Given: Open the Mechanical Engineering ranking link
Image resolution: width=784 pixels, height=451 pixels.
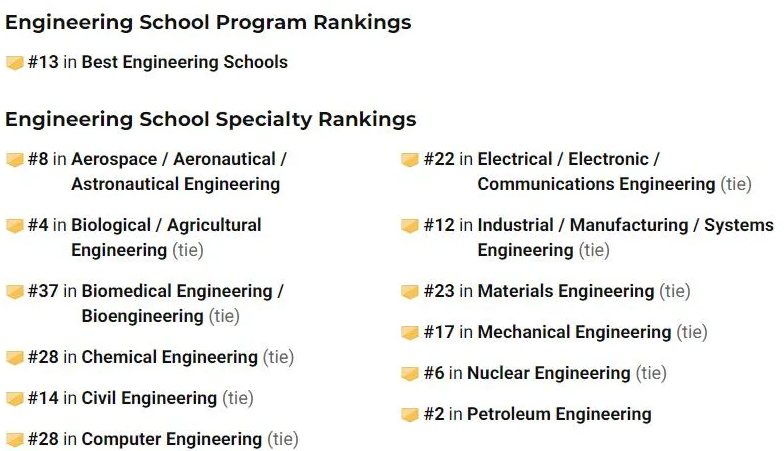Looking at the screenshot, I should pyautogui.click(x=573, y=332).
